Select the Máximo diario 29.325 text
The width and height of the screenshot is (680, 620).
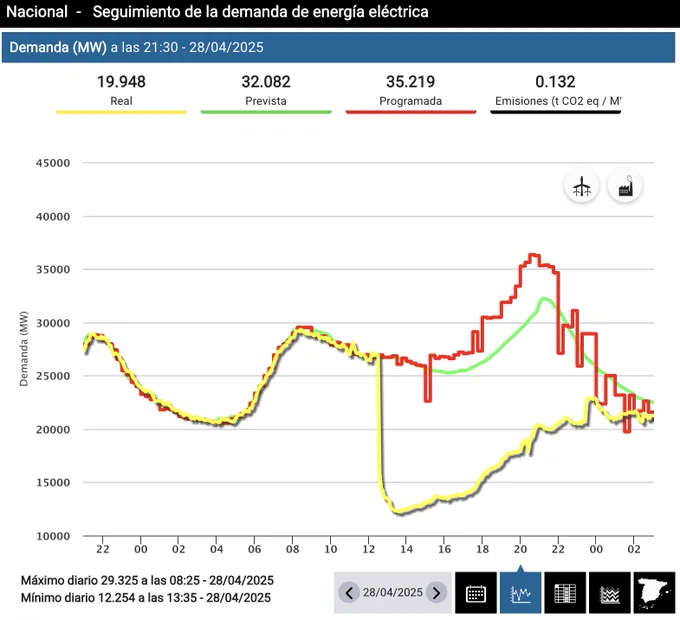(147, 580)
